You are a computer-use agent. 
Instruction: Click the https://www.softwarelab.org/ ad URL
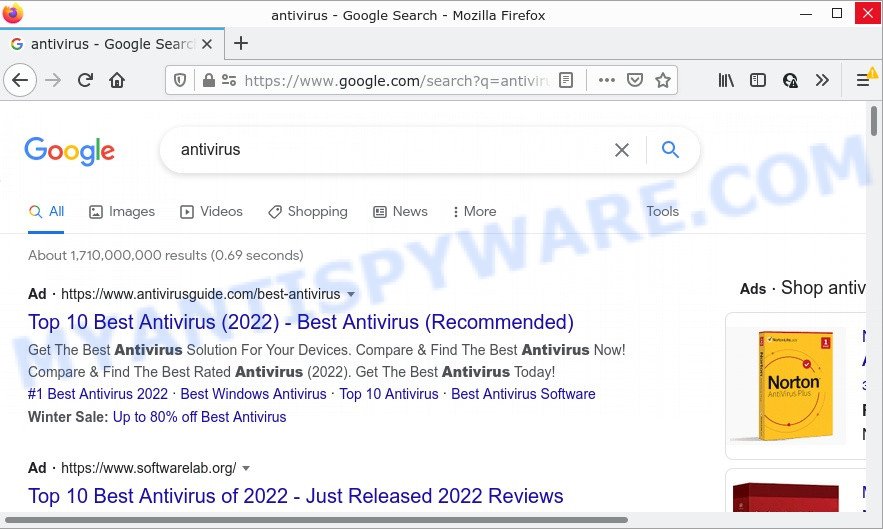(x=149, y=468)
